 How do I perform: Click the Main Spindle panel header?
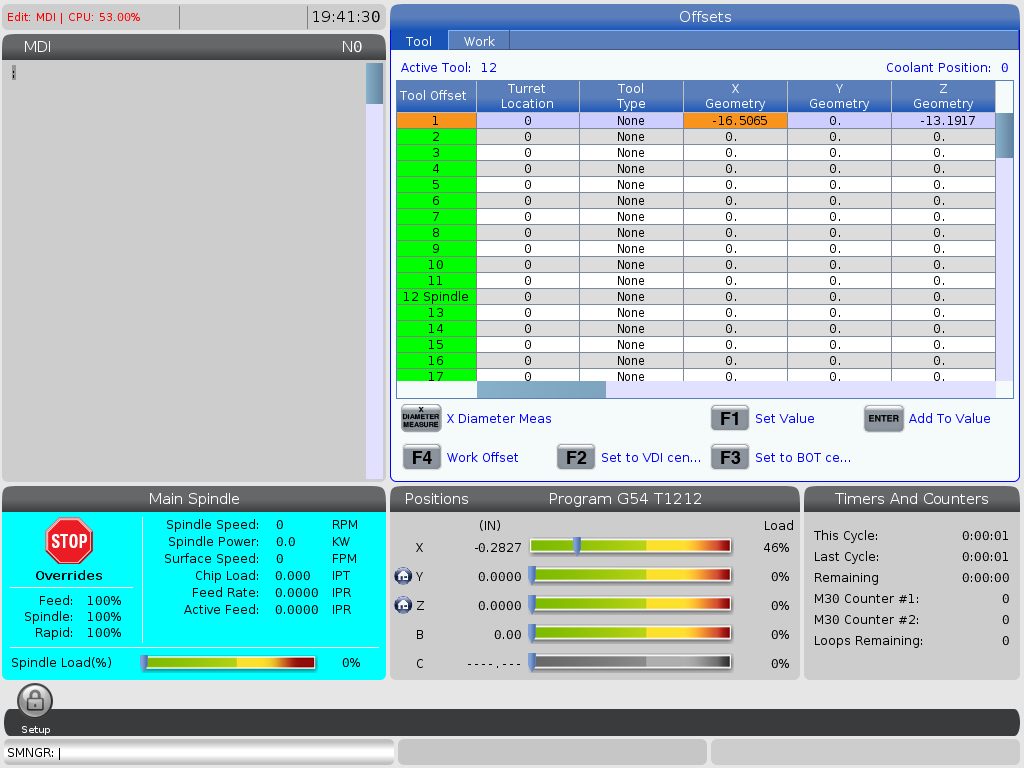pos(194,499)
